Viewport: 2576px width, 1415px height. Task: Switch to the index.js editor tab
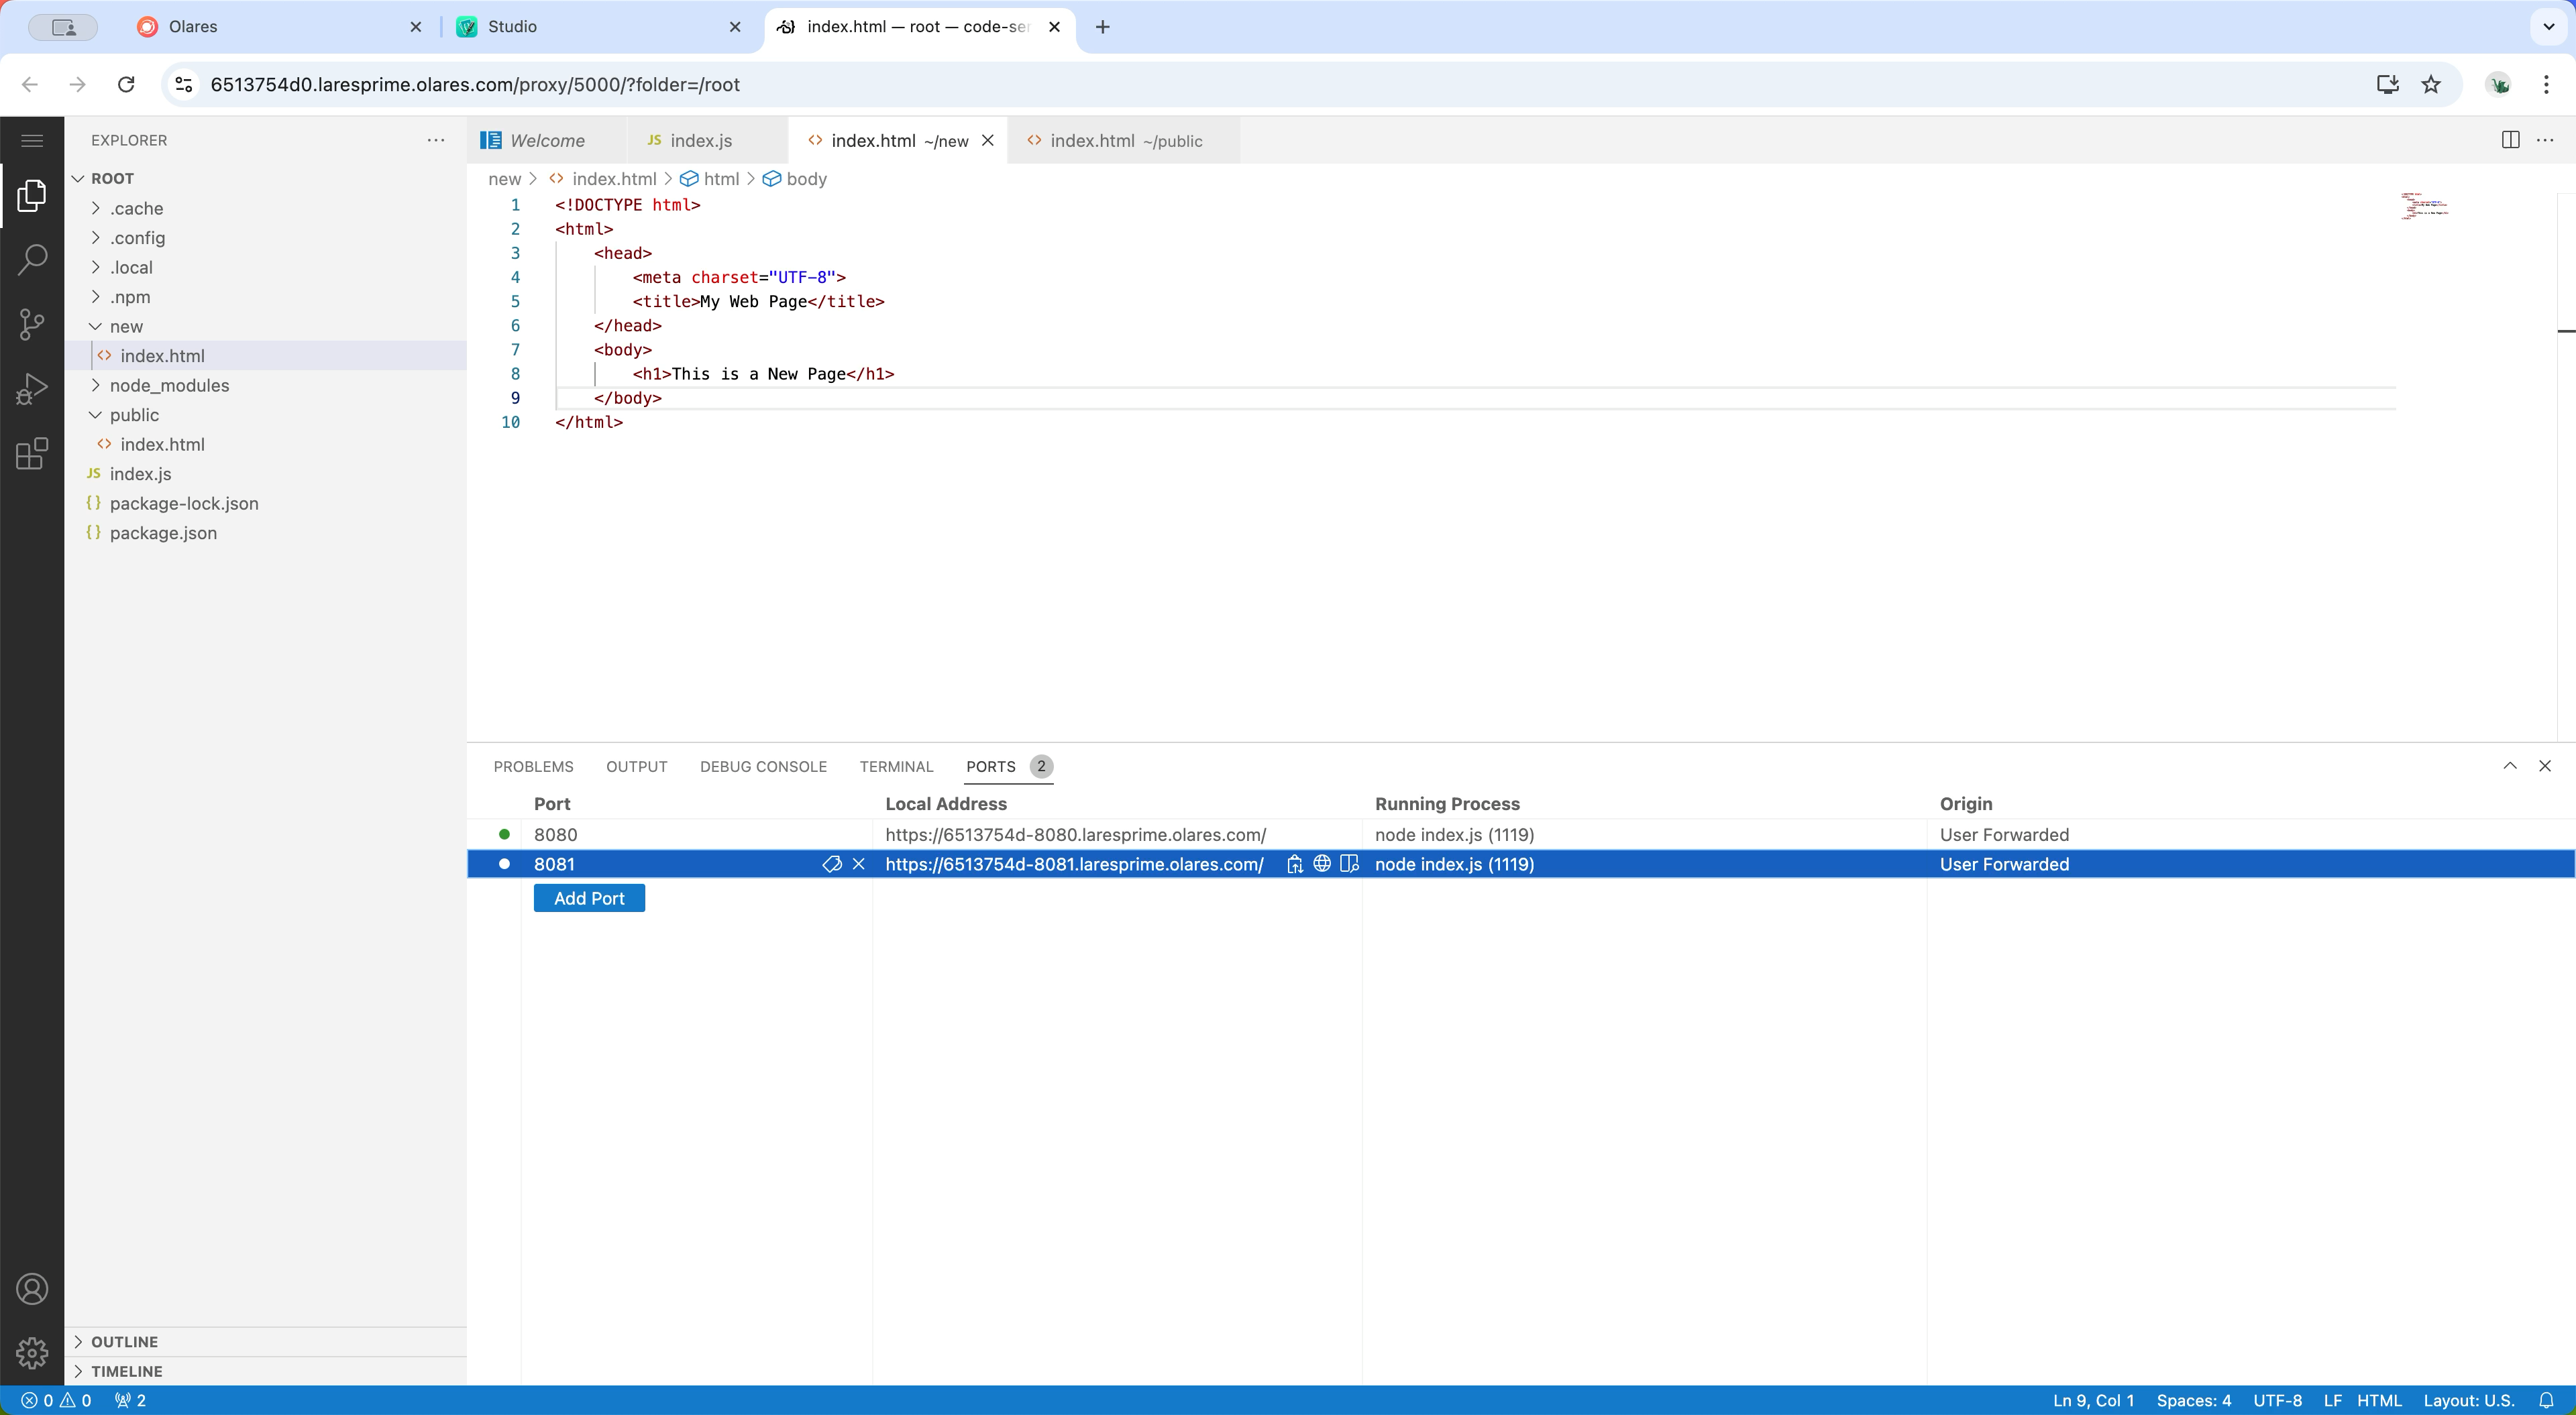tap(700, 141)
